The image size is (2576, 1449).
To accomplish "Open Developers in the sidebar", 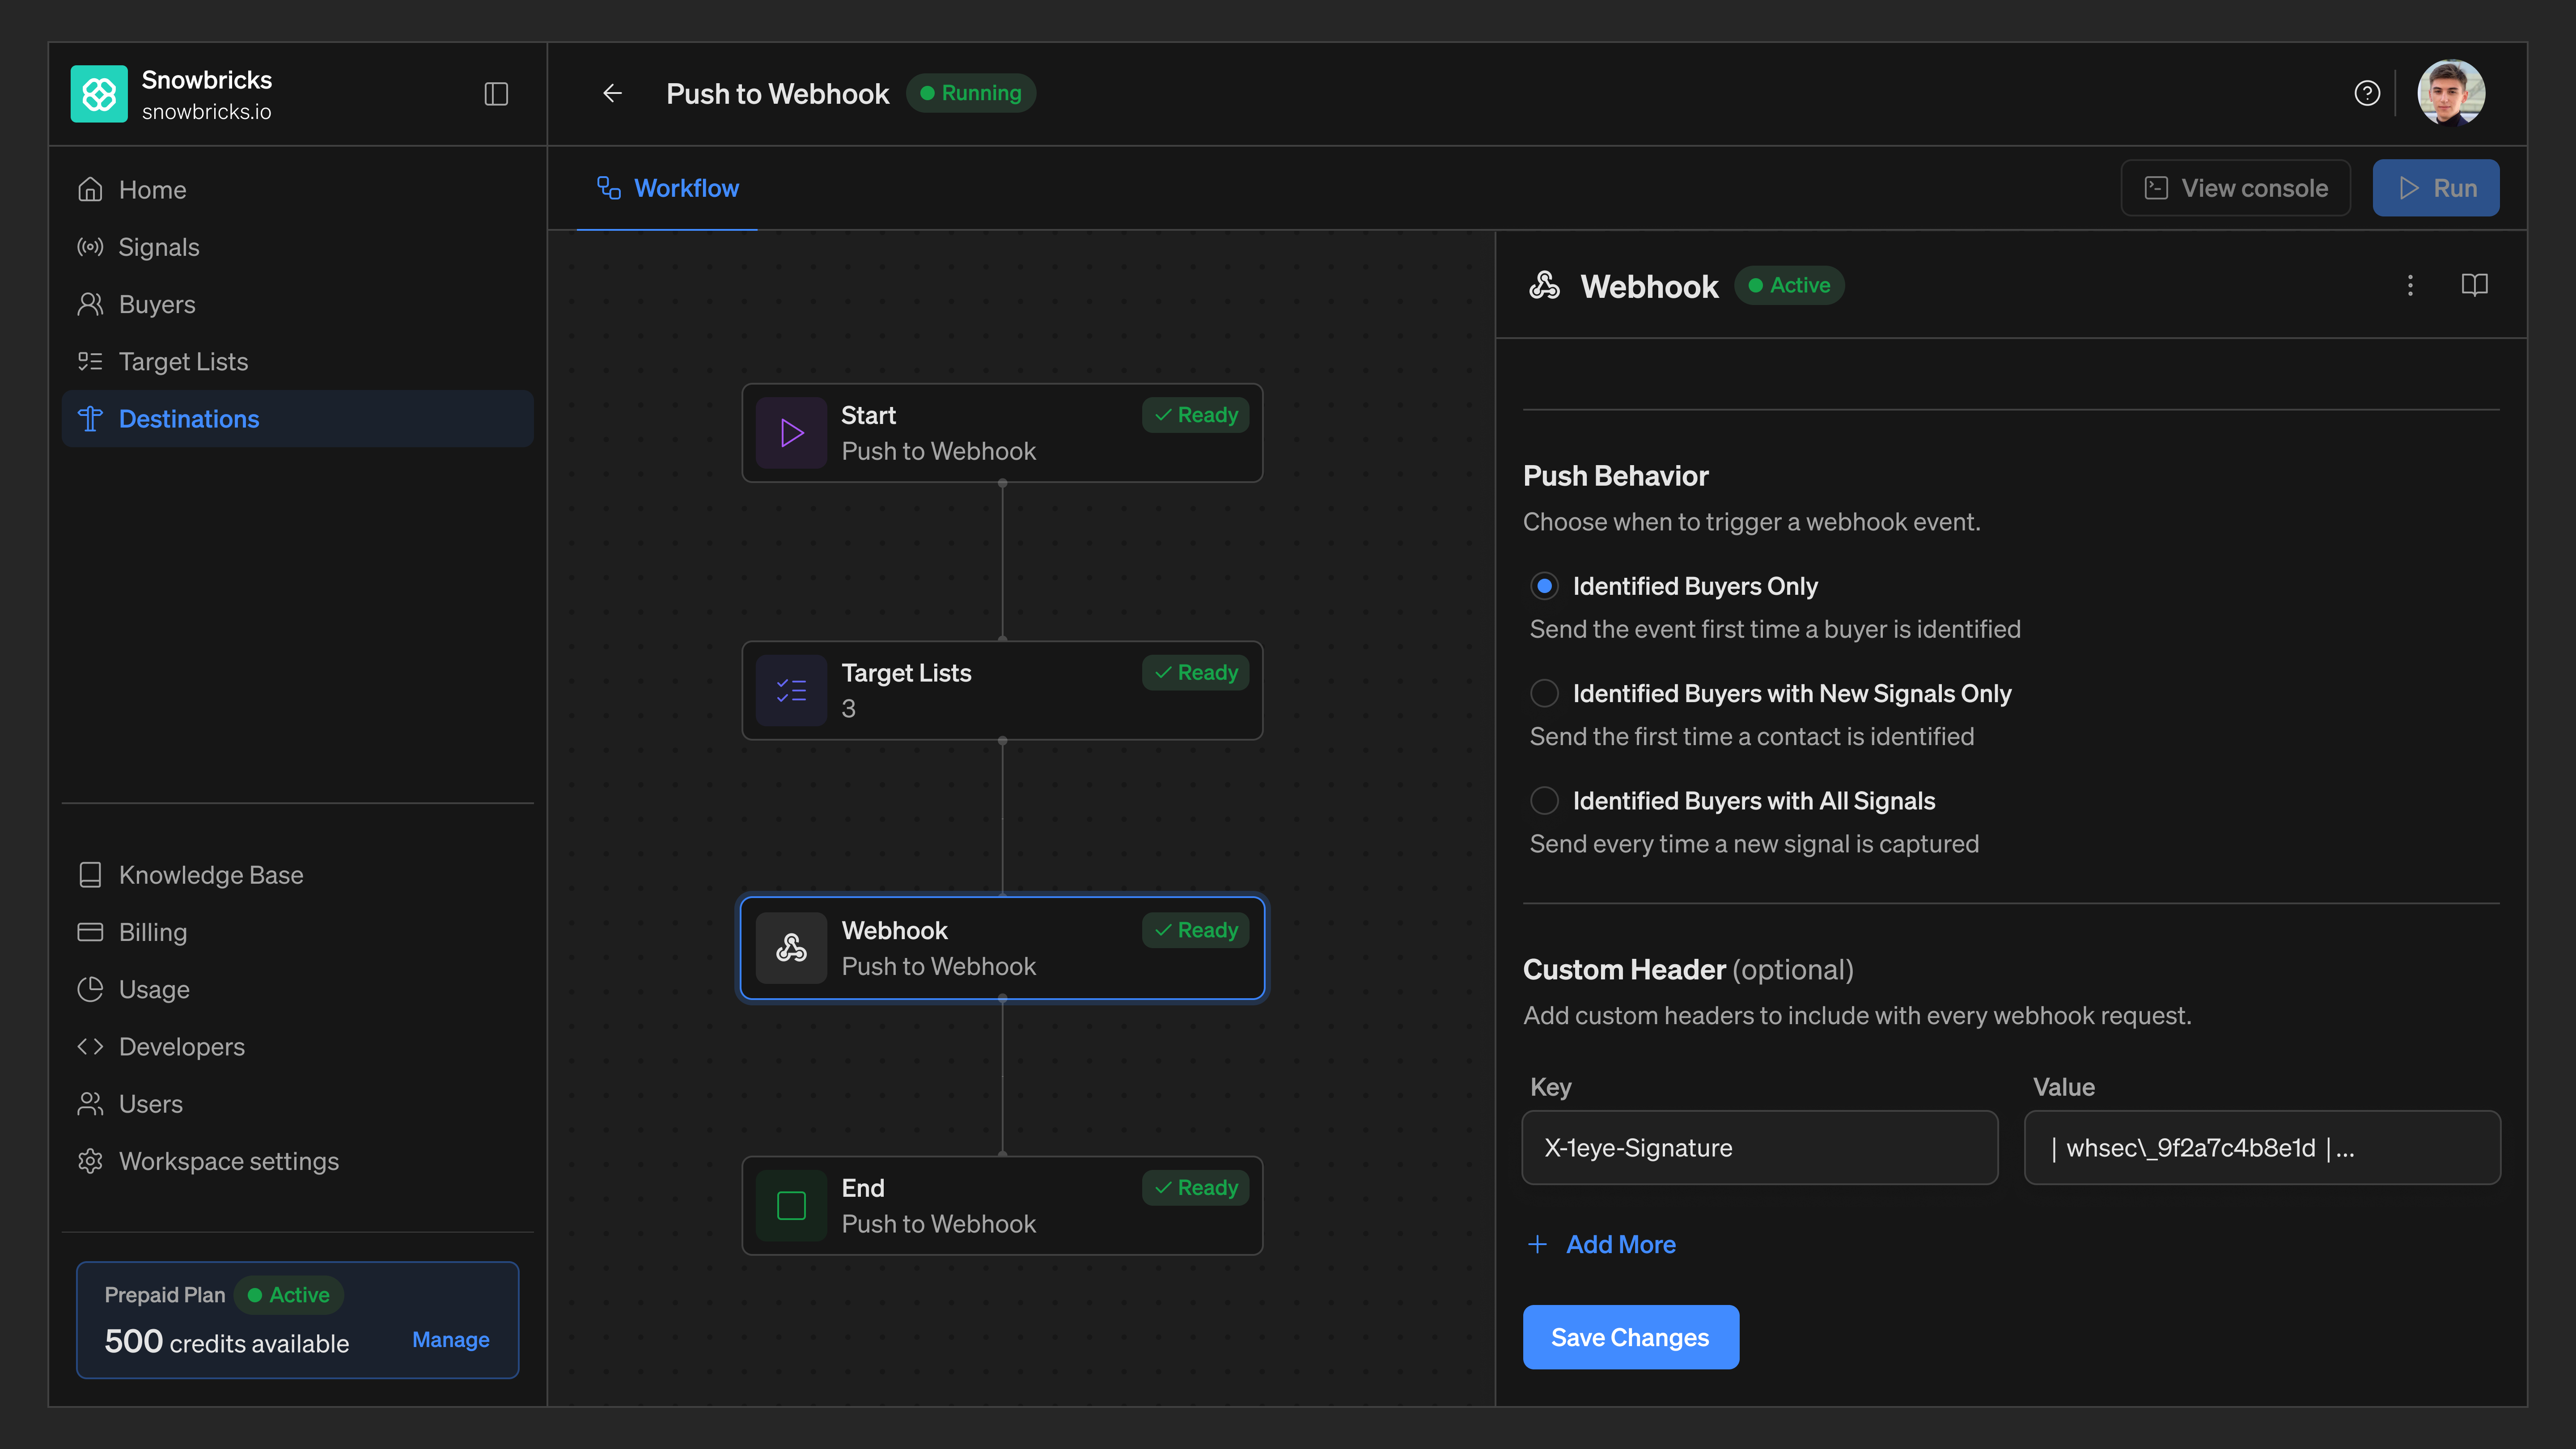I will tap(297, 1046).
